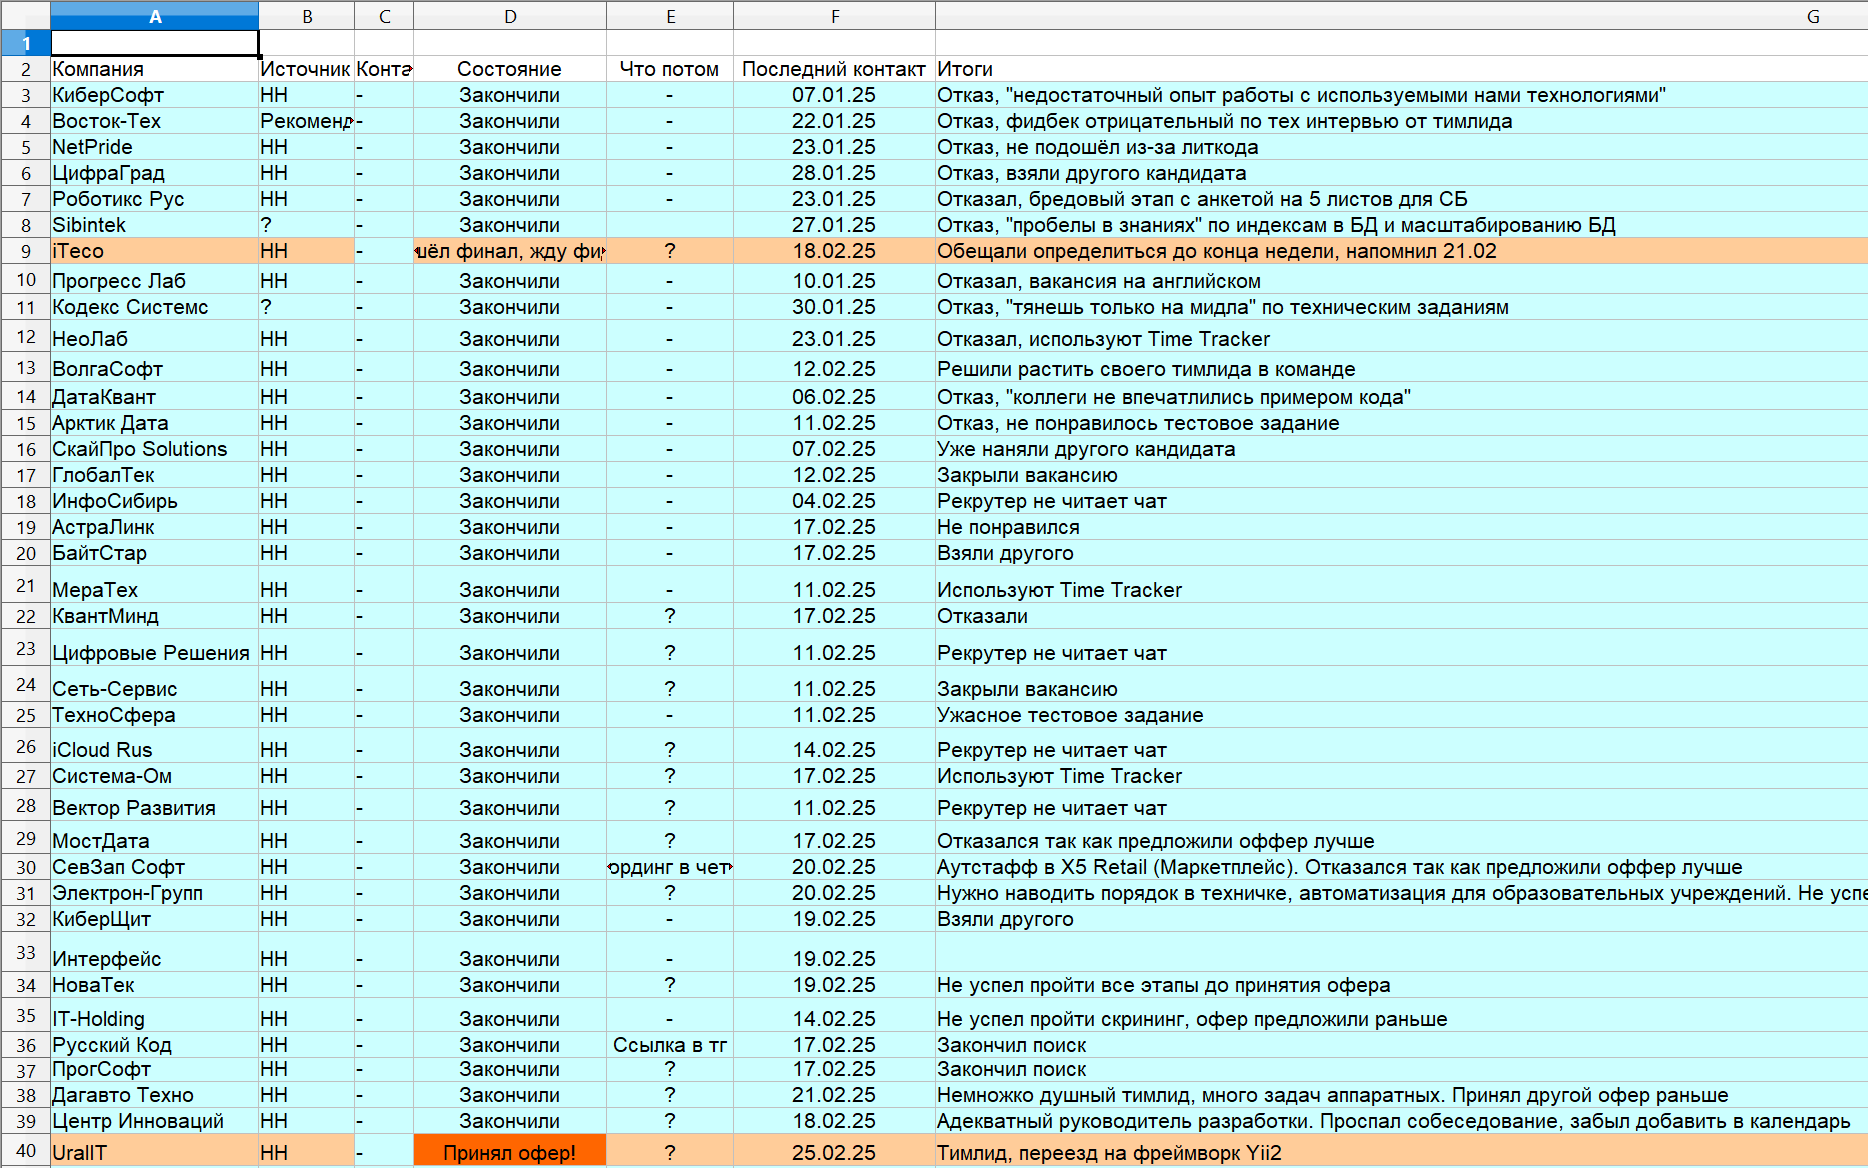1868x1168 pixels.
Task: Select the 'Состояние' header cell
Action: click(509, 69)
